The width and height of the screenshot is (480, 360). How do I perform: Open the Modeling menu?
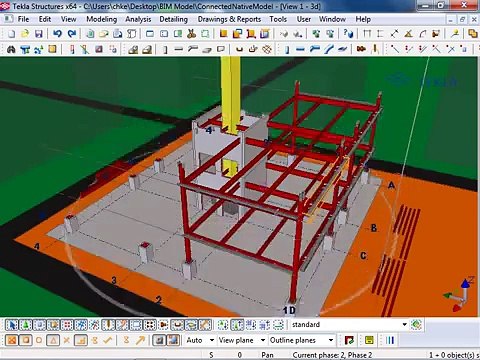101,19
